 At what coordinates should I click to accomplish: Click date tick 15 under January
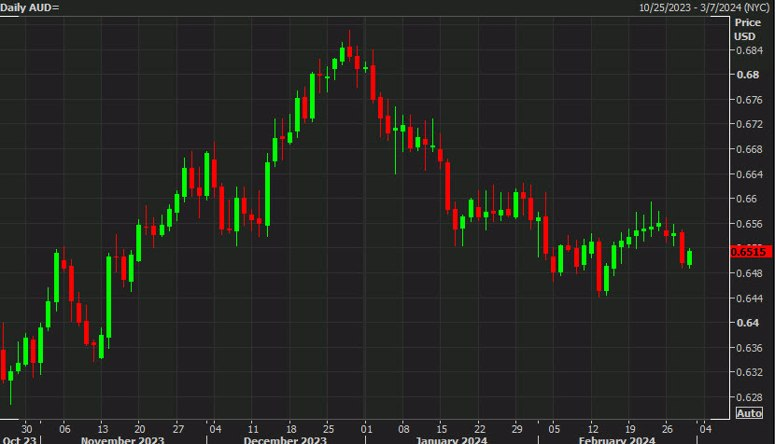(x=441, y=429)
